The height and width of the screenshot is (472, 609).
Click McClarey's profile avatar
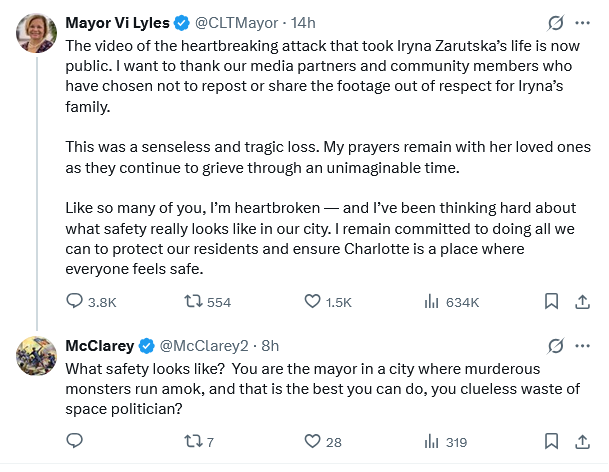point(35,358)
